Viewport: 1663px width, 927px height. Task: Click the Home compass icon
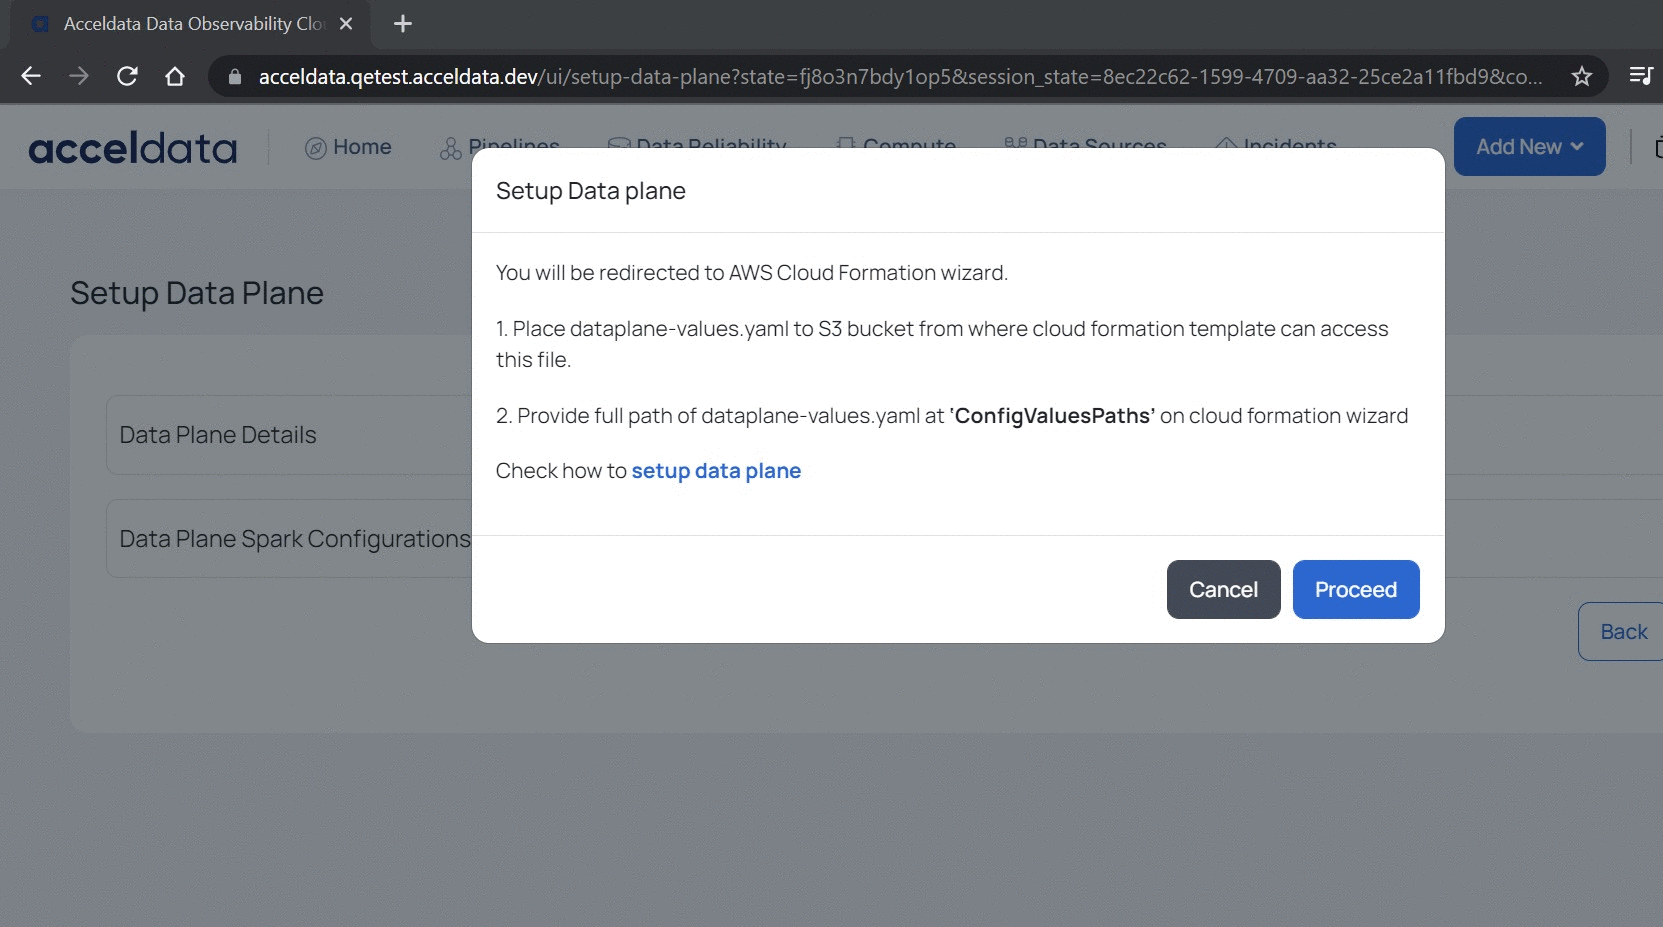coord(316,148)
